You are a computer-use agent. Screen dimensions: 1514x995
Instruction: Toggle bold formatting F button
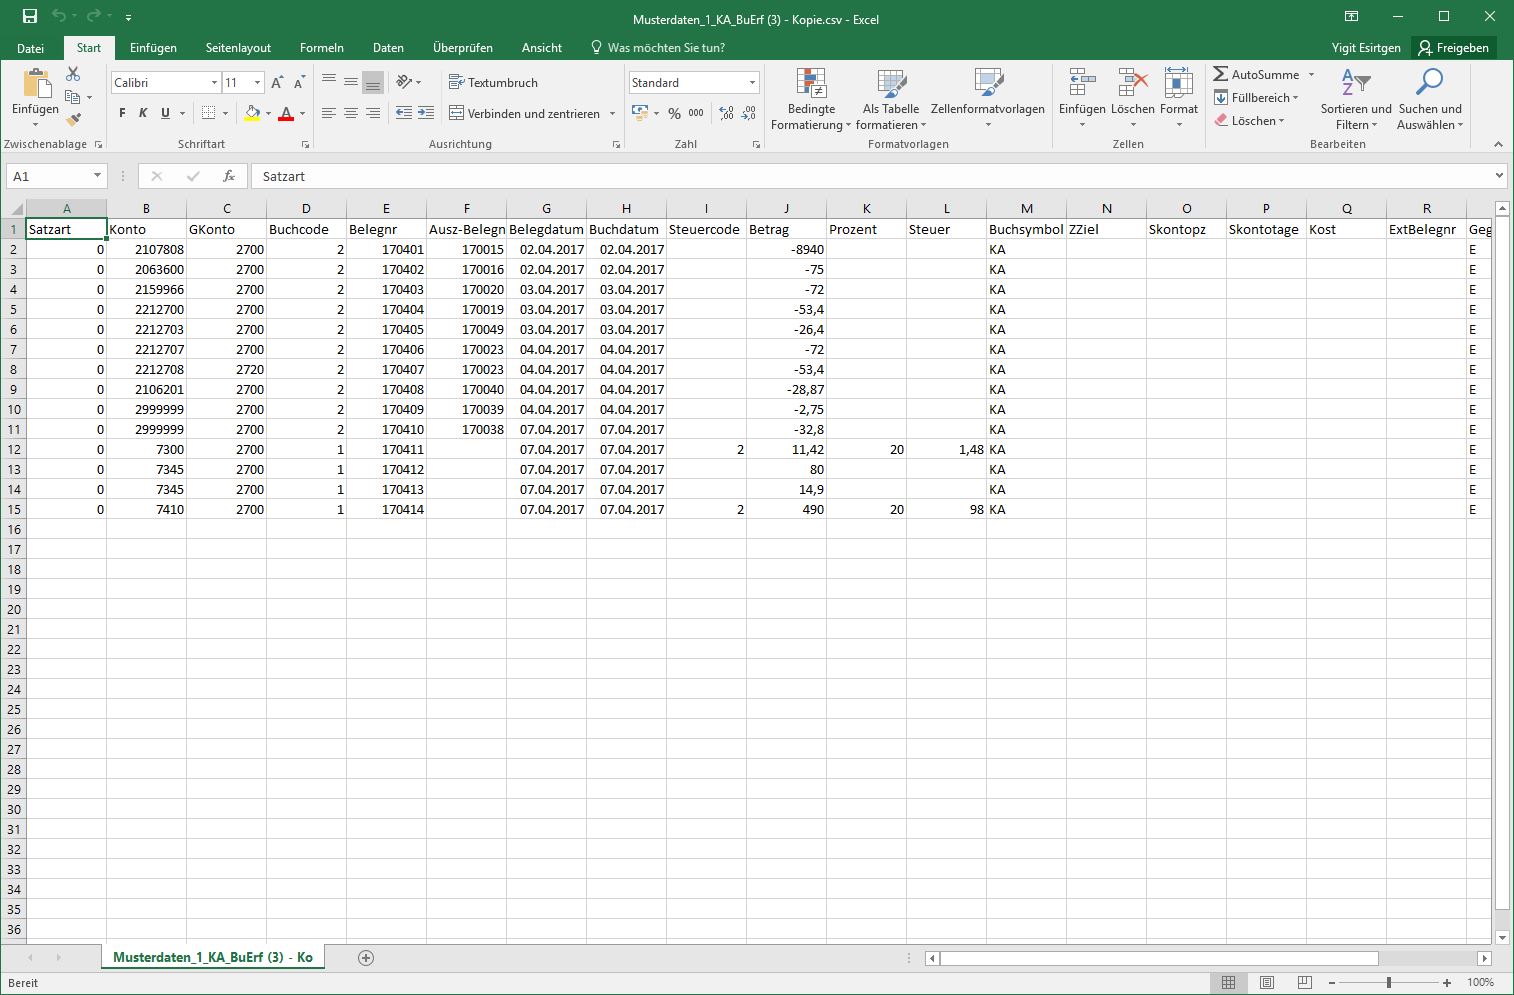tap(122, 113)
